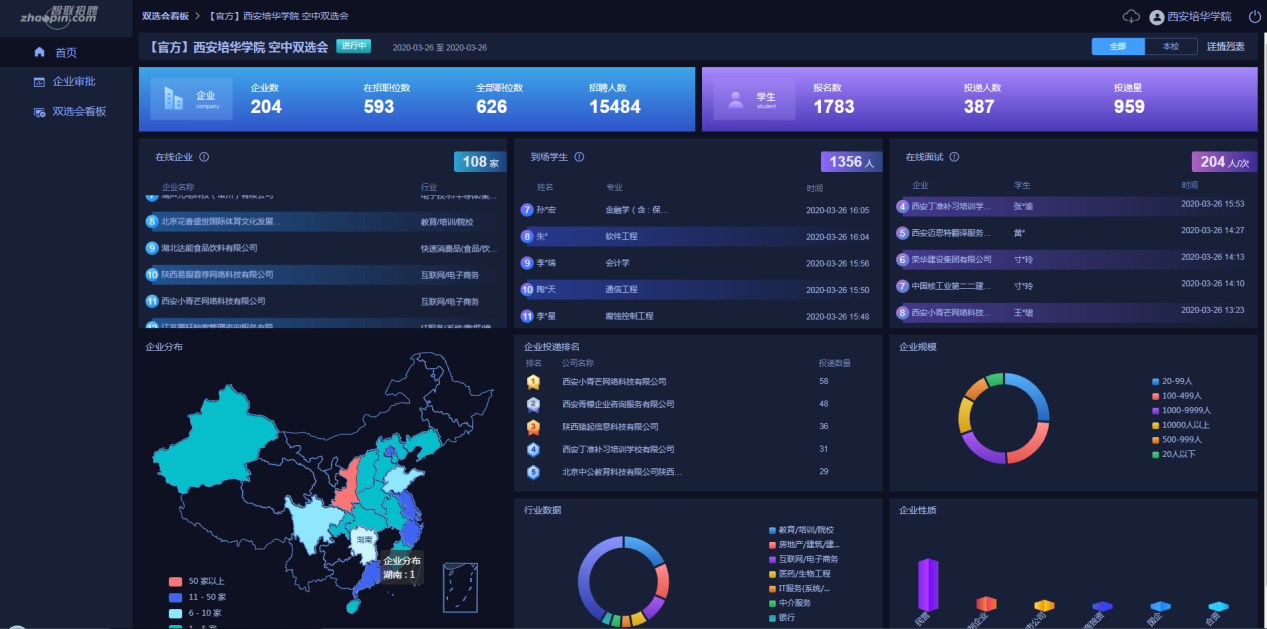Click info icon next to 在线企业

(204, 157)
